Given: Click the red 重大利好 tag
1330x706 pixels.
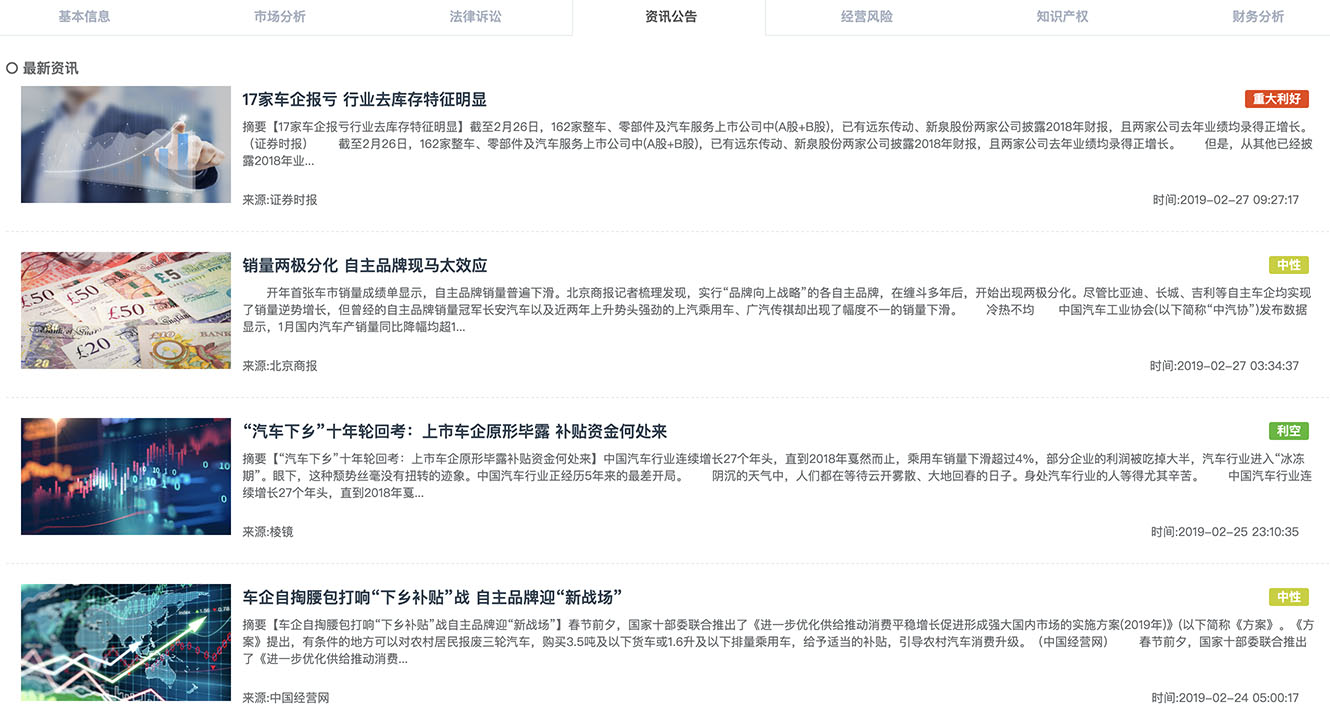Looking at the screenshot, I should point(1276,99).
